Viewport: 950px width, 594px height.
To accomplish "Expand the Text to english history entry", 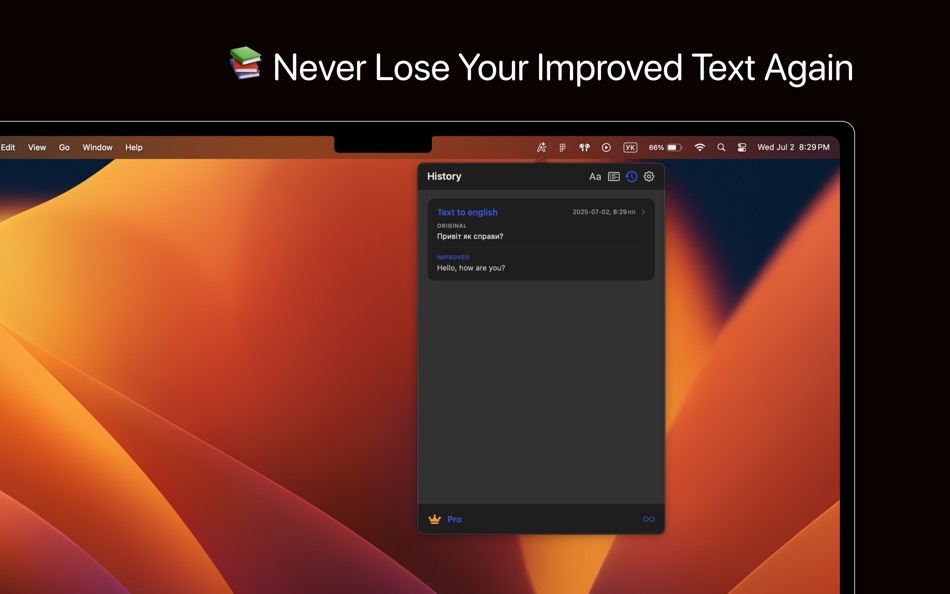I will click(642, 212).
